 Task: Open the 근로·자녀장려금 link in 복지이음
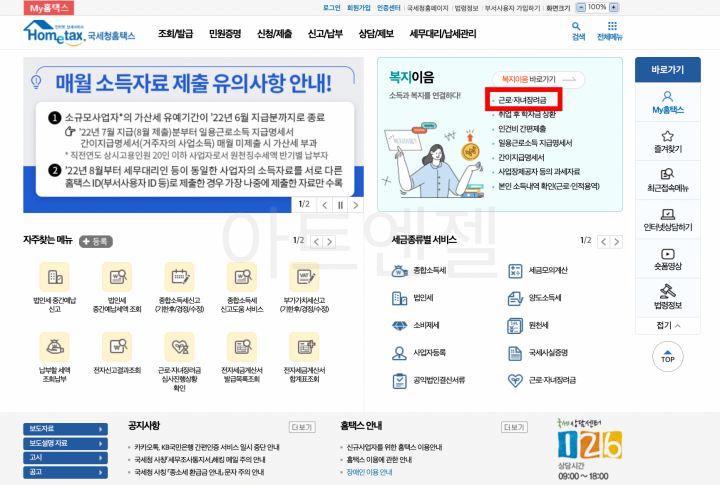pyautogui.click(x=523, y=100)
